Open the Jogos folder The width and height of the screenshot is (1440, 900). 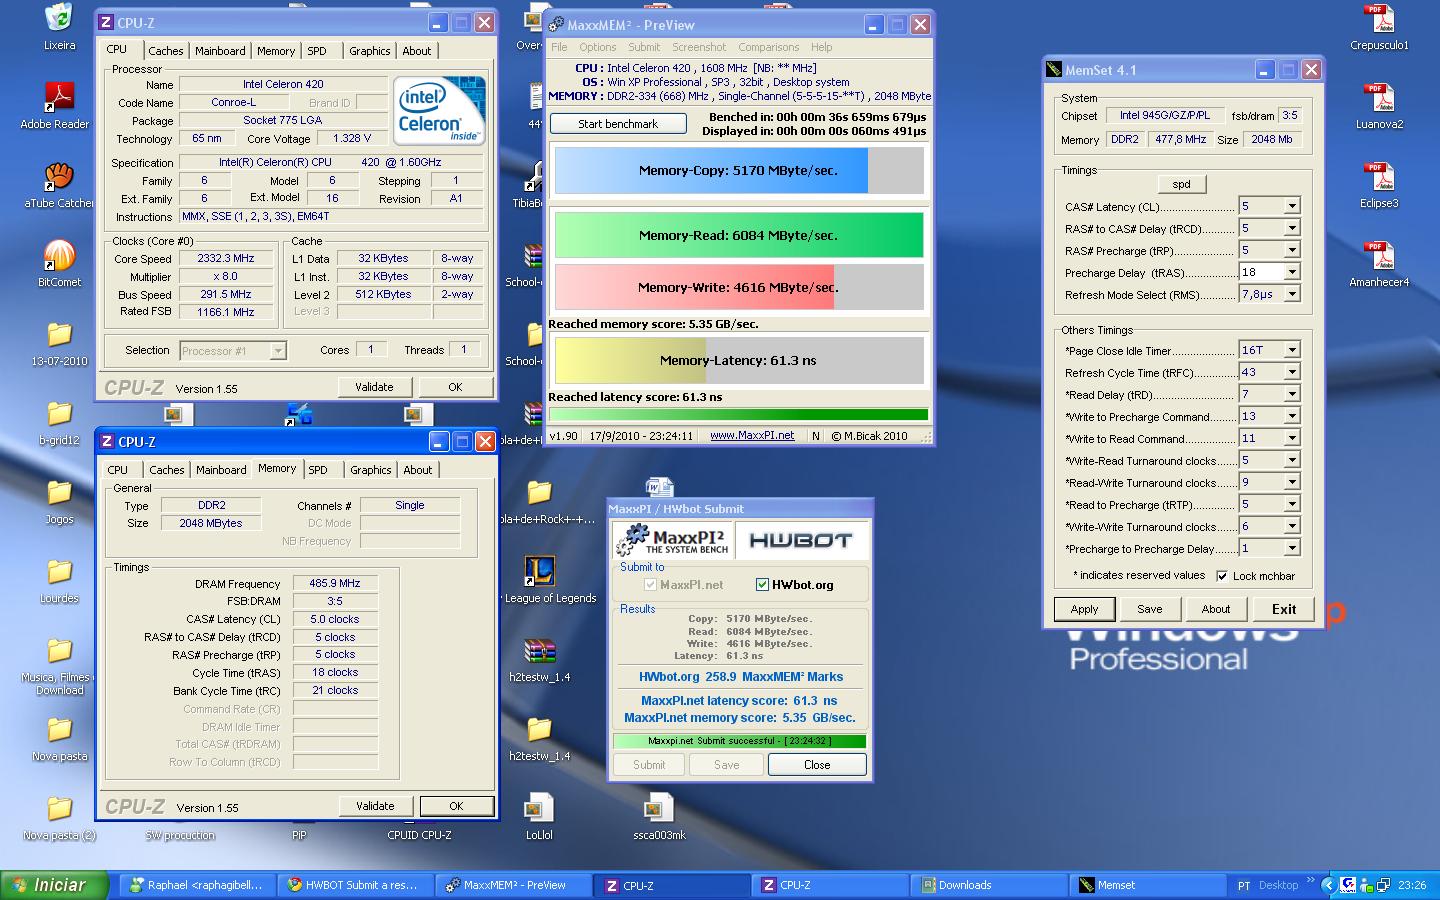[x=59, y=501]
